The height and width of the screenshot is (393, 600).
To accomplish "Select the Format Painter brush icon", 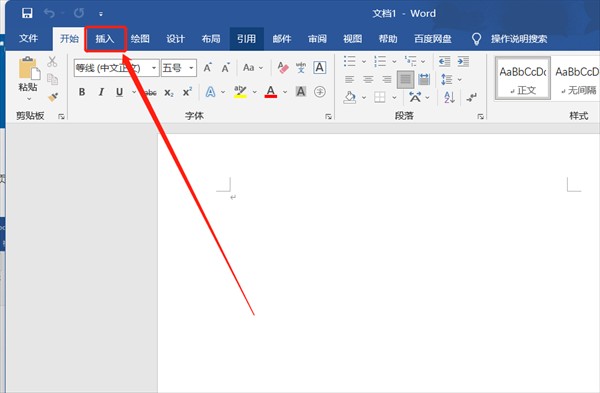I will [x=53, y=97].
